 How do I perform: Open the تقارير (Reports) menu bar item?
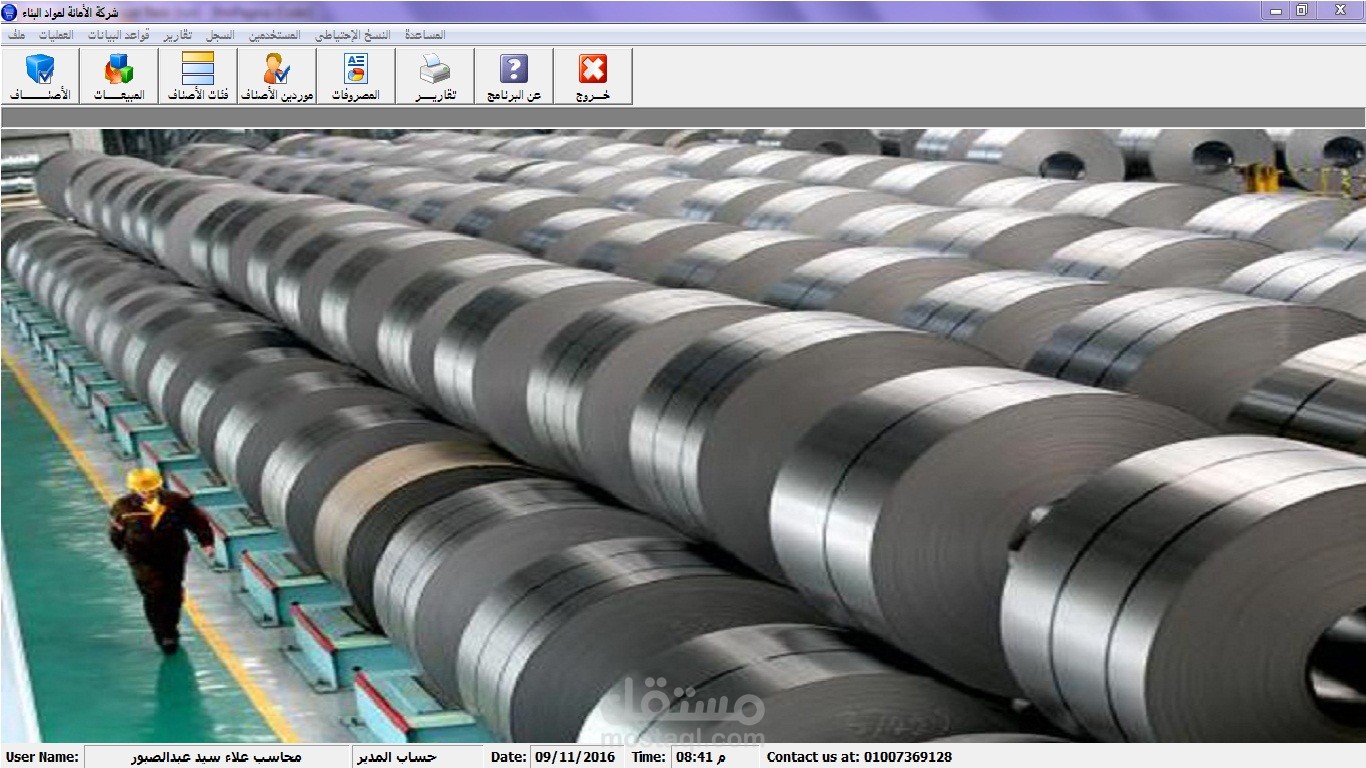pyautogui.click(x=178, y=35)
